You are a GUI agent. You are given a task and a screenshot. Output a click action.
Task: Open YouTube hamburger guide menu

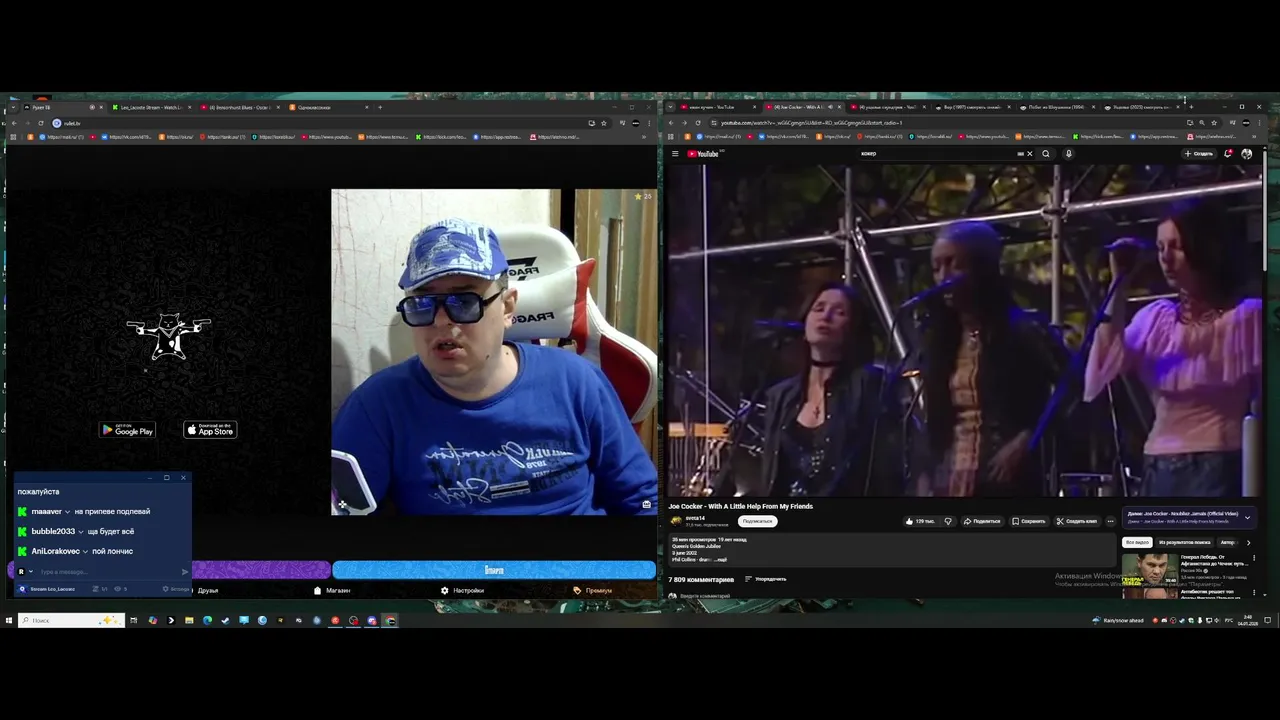click(x=675, y=154)
